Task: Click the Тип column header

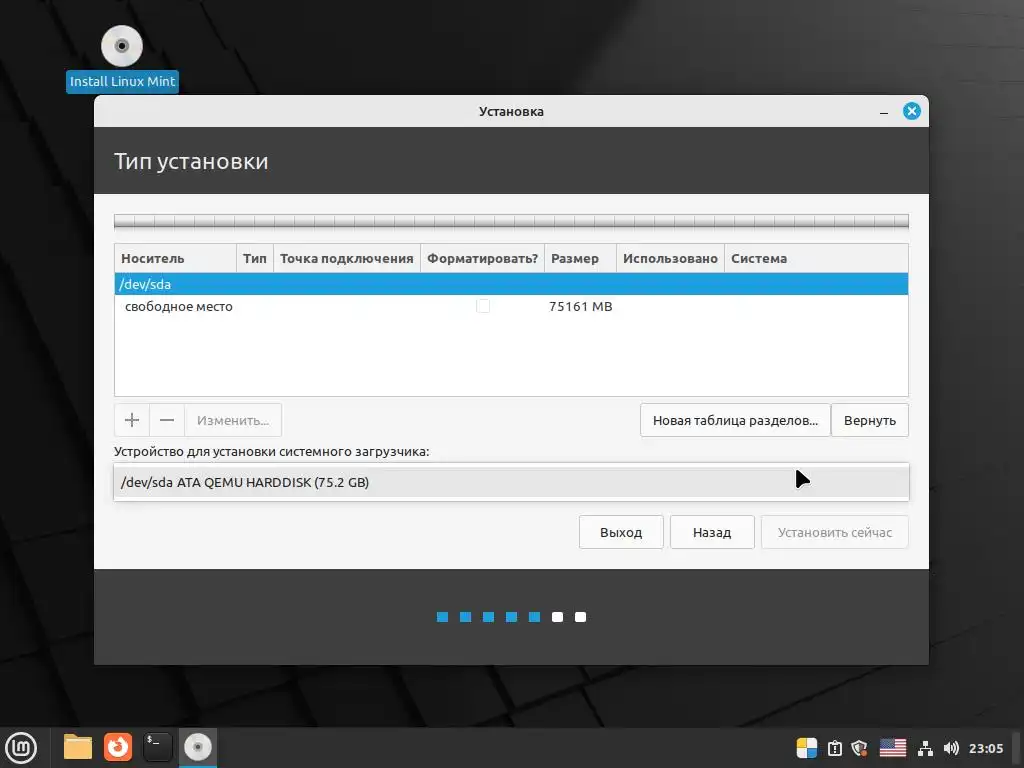Action: point(255,259)
